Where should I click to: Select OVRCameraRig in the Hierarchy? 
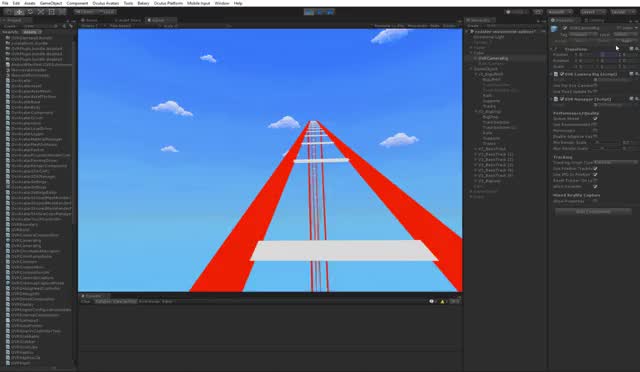pyautogui.click(x=493, y=58)
